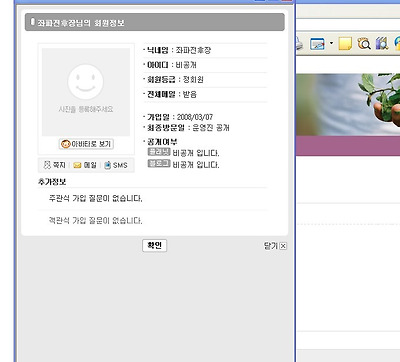Viewport: 400px width, 362px height.
Task: Click the 추가정보 heading
Action: pyautogui.click(x=52, y=182)
